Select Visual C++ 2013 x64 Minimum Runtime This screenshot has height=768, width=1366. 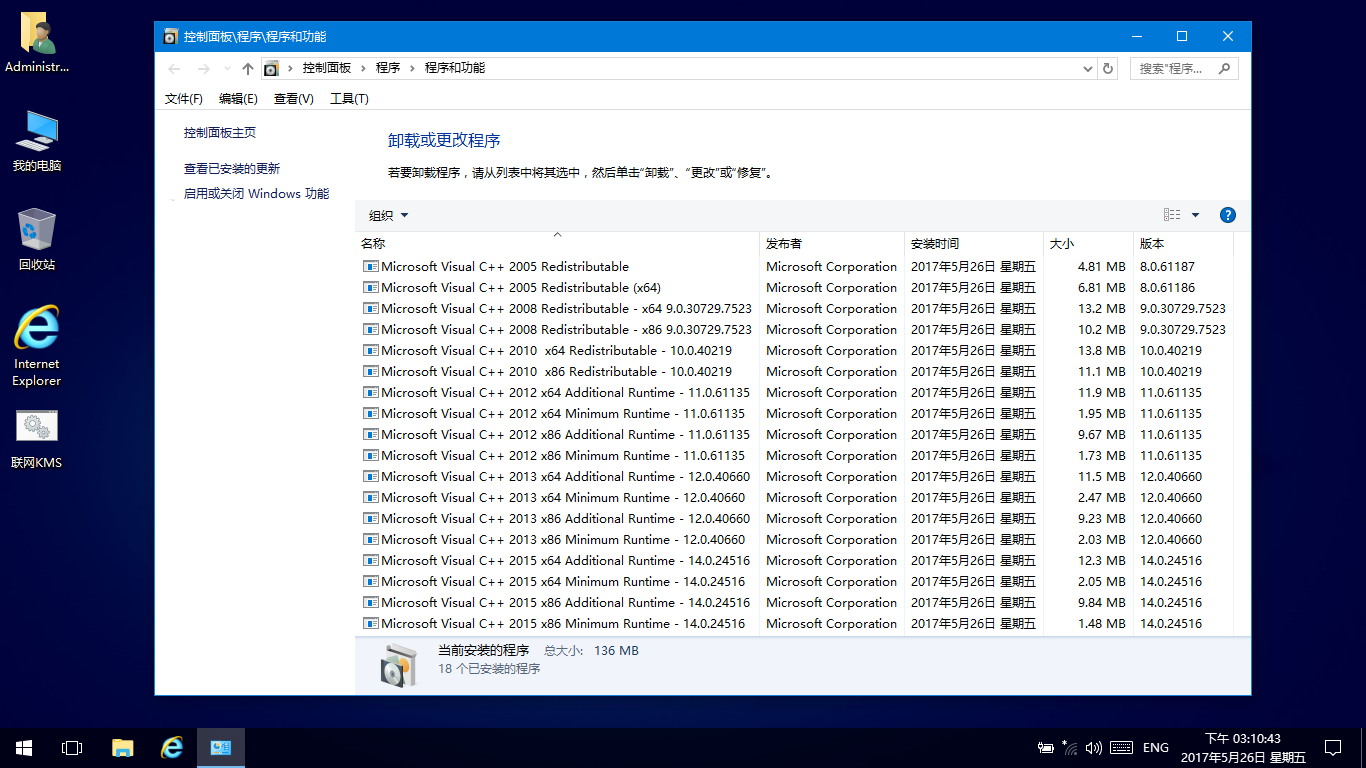pyautogui.click(x=796, y=498)
